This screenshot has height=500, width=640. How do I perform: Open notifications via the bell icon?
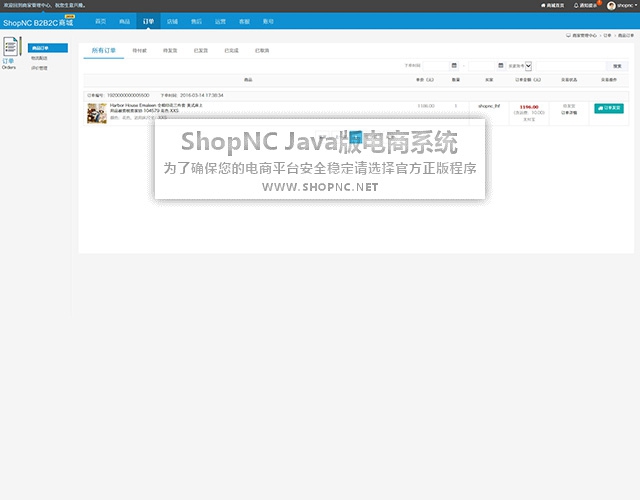point(576,5)
